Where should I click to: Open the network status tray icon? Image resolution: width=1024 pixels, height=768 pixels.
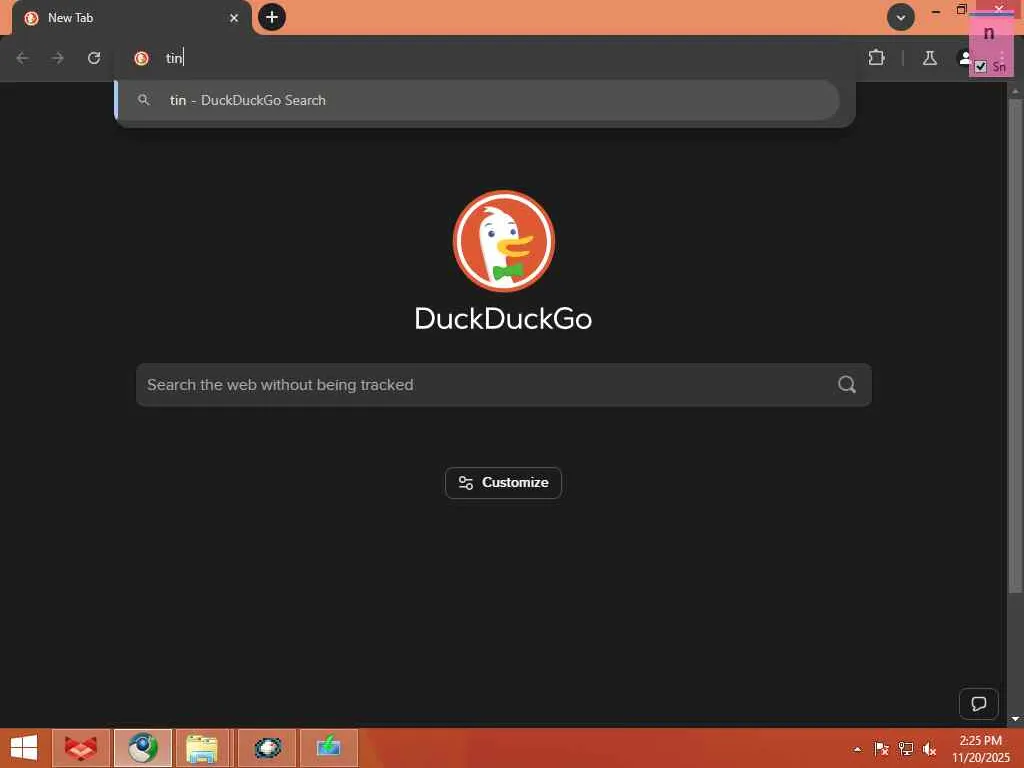click(x=905, y=749)
